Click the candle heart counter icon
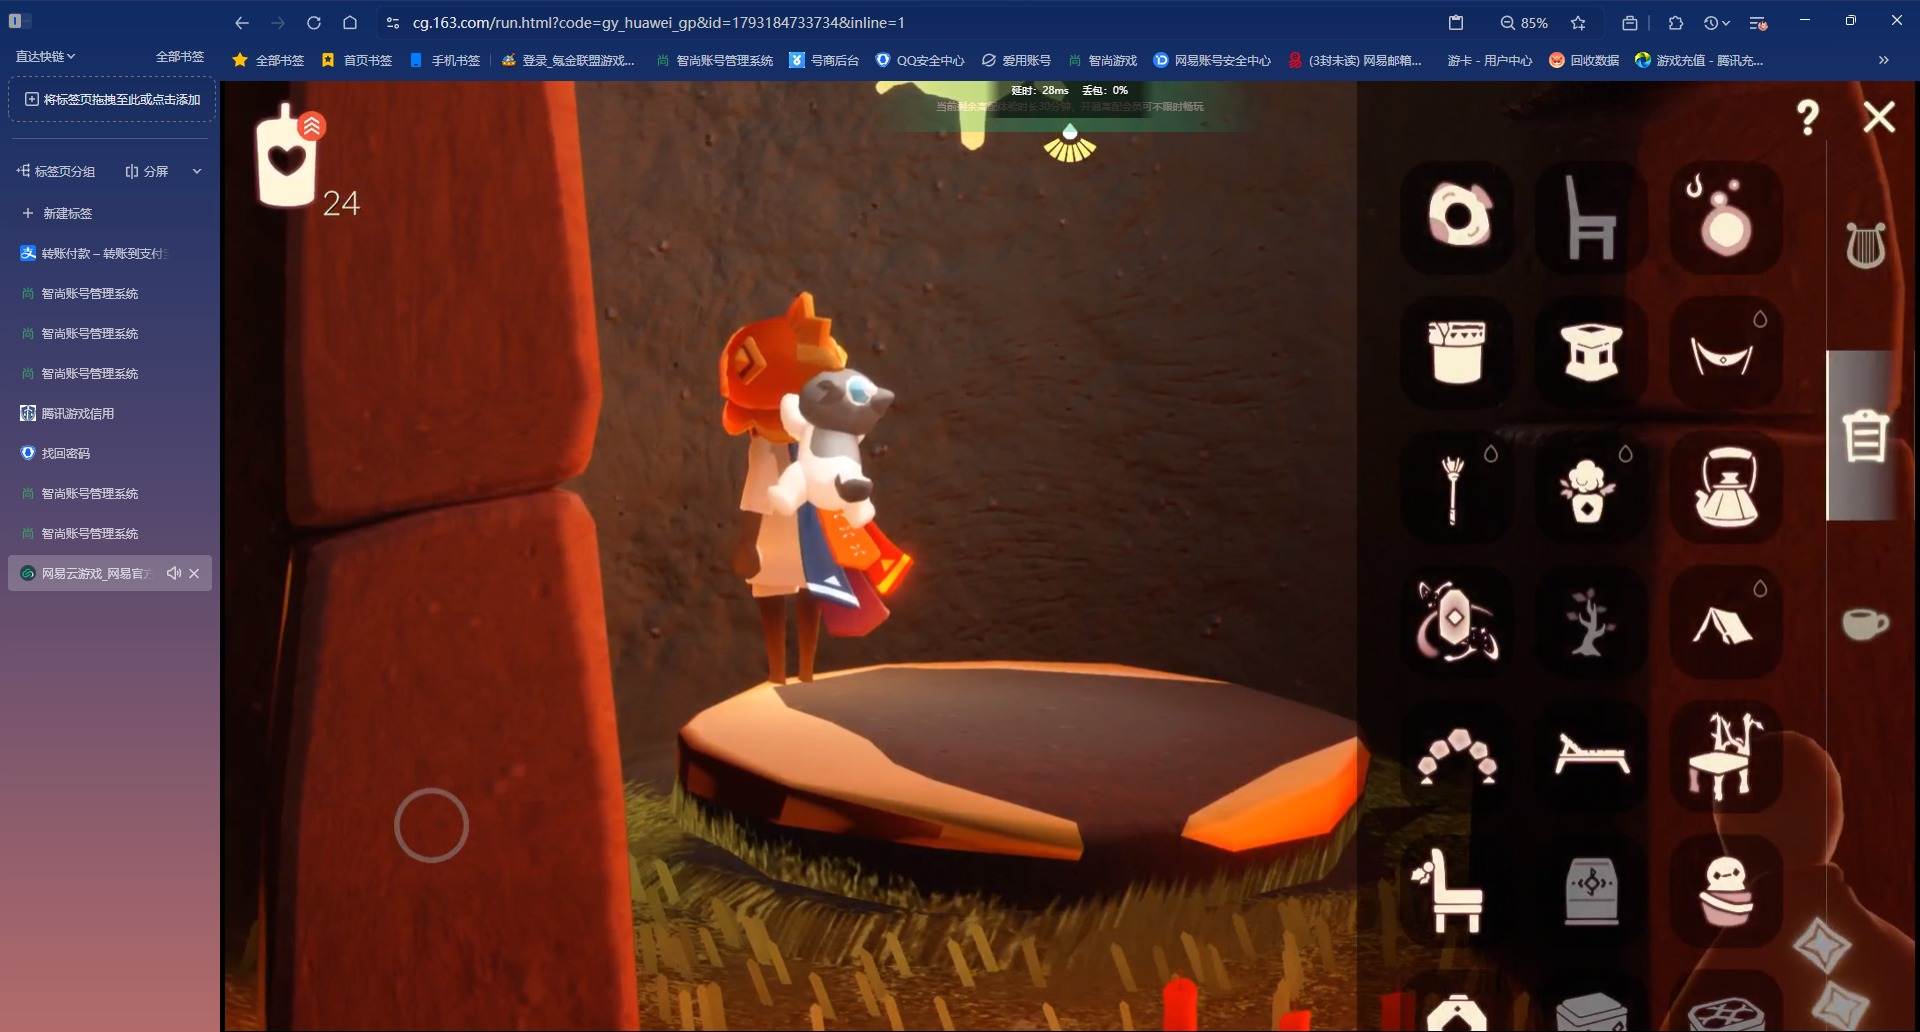The width and height of the screenshot is (1920, 1032). 288,157
